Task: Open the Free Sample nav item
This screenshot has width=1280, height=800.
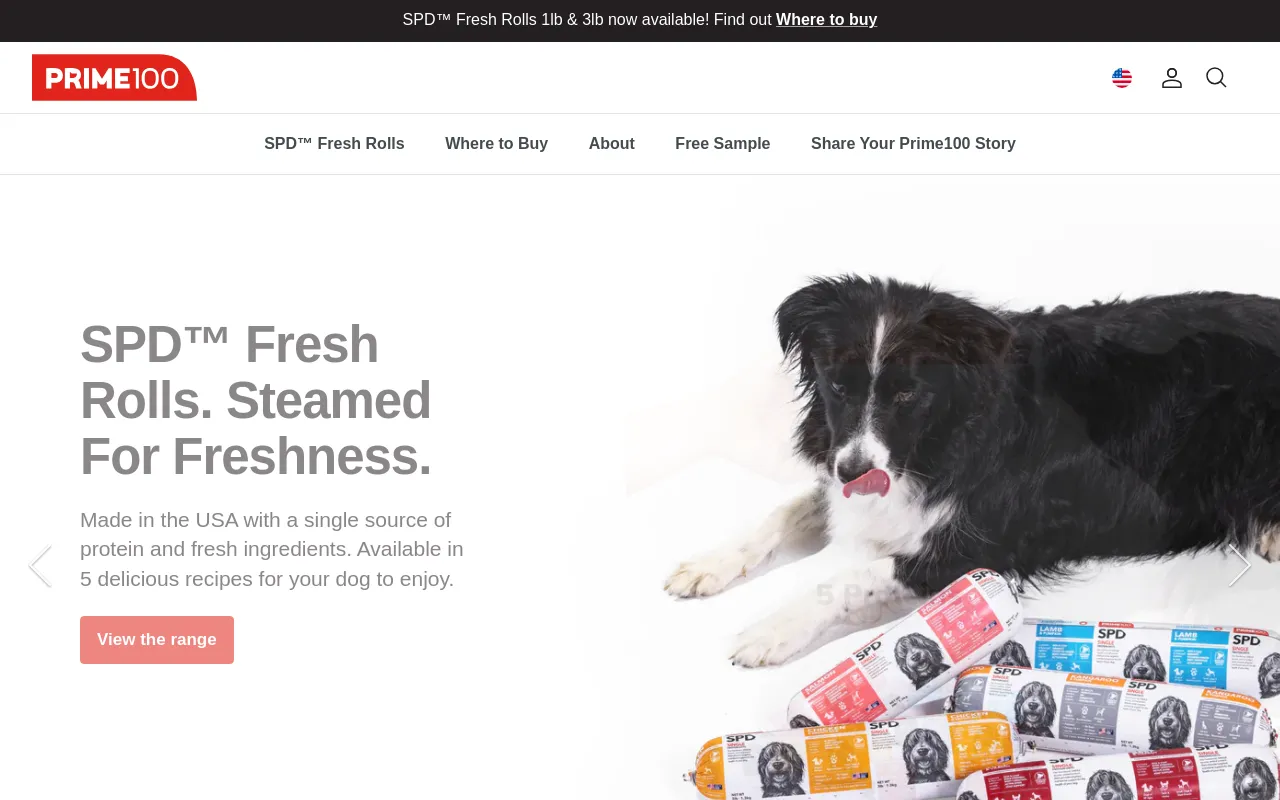Action: 722,144
